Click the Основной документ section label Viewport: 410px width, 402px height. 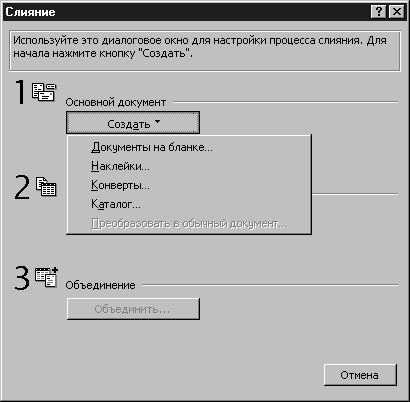116,102
